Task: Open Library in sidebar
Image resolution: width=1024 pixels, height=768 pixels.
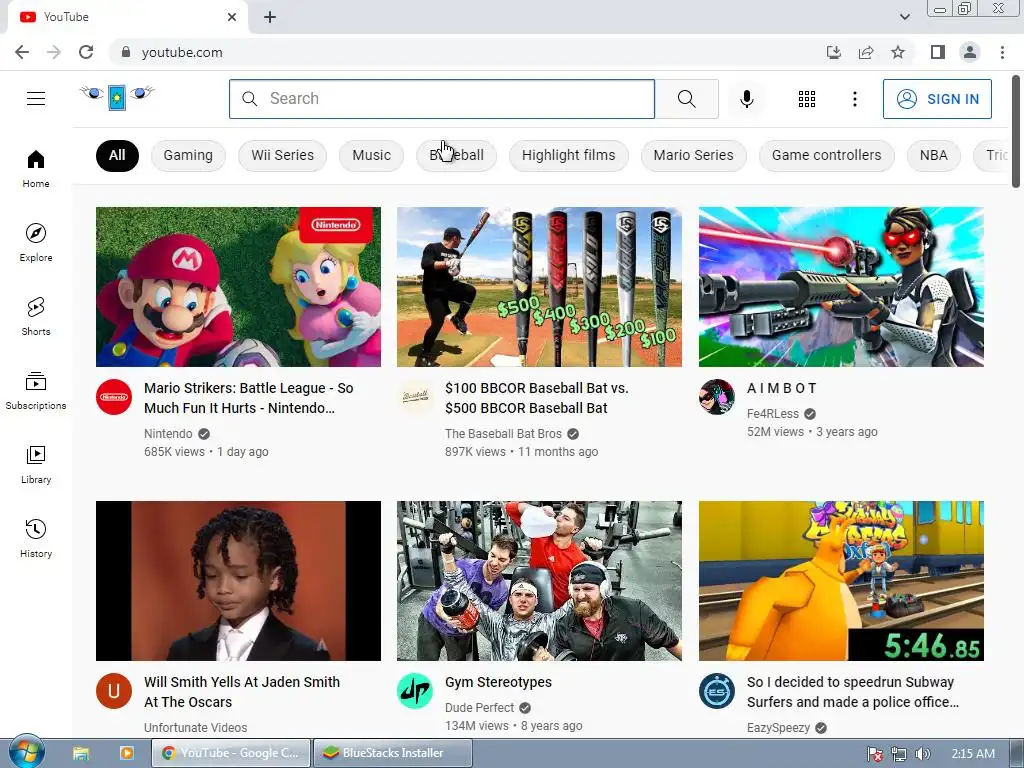Action: click(36, 464)
